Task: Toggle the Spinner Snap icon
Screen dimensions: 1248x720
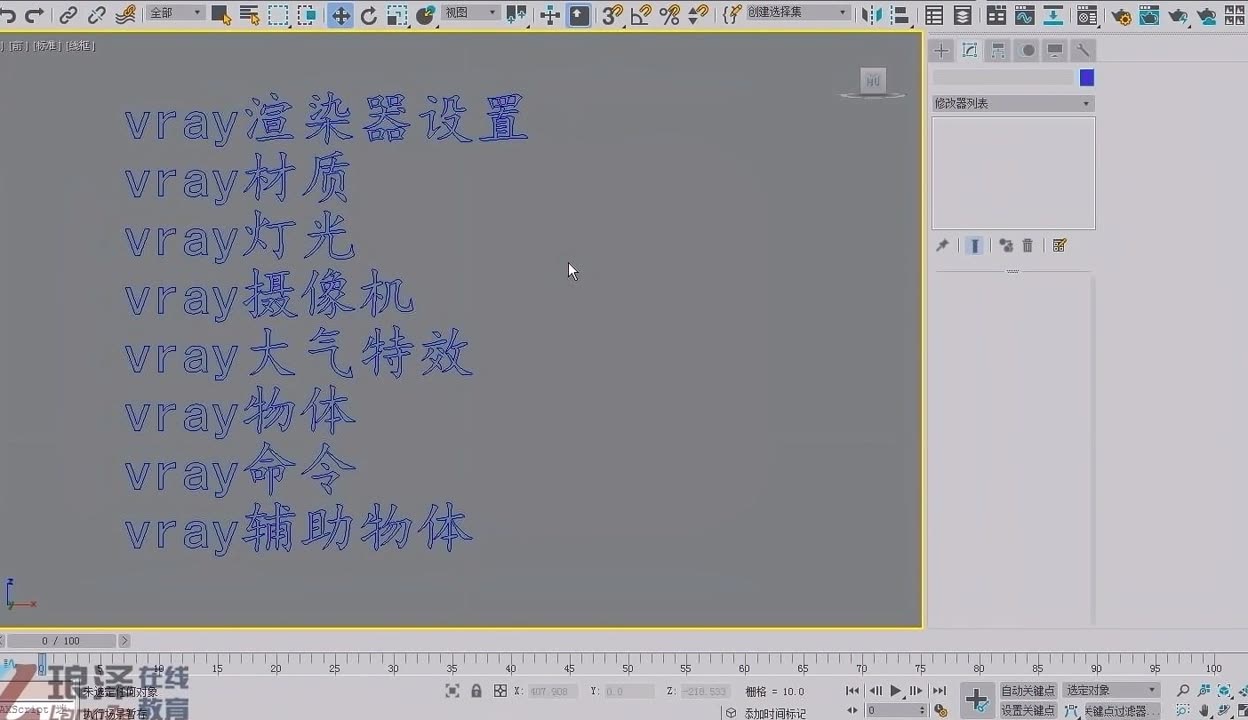Action: pyautogui.click(x=699, y=15)
